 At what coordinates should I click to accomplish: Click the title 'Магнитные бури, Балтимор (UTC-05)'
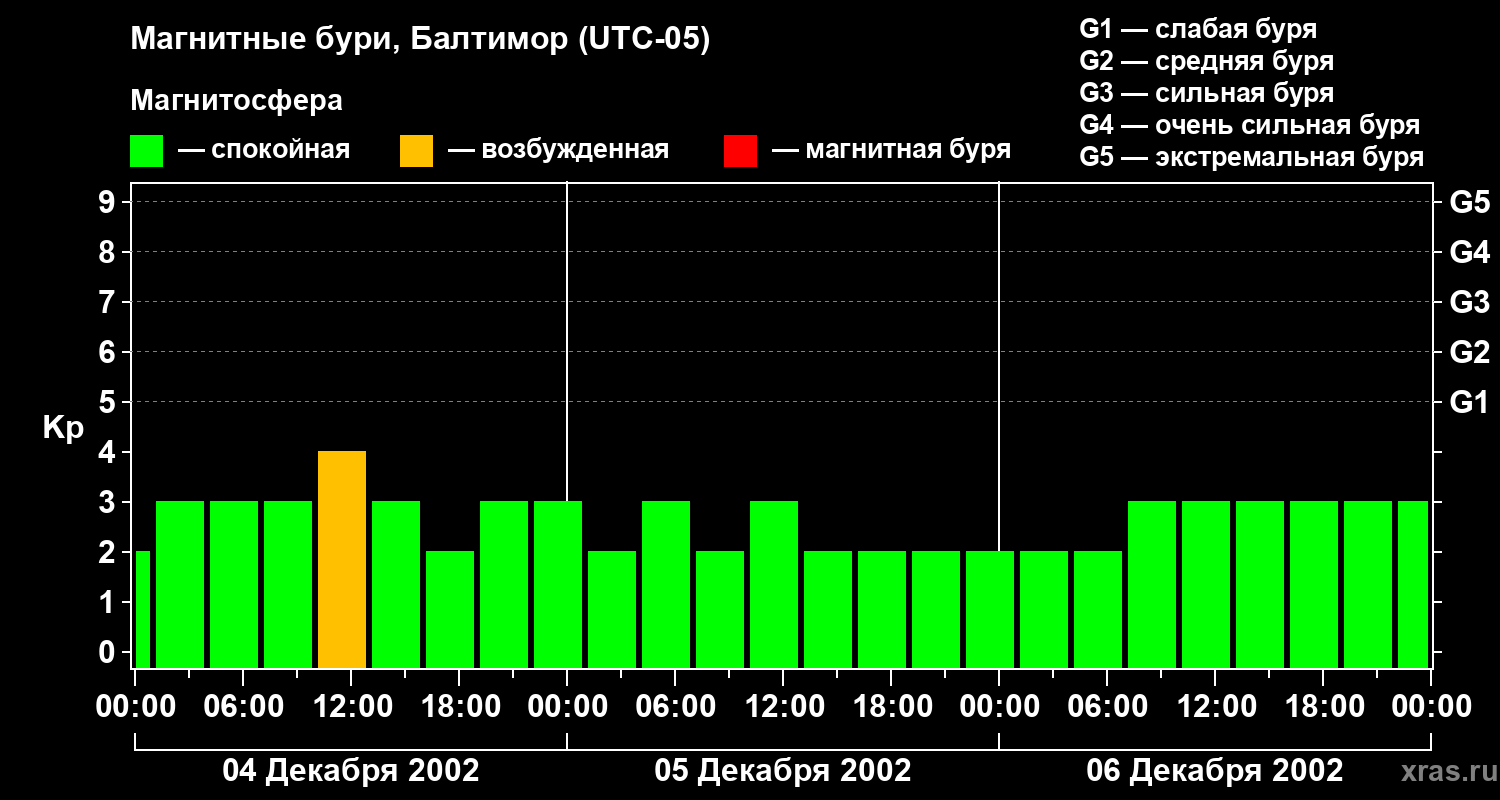420,41
